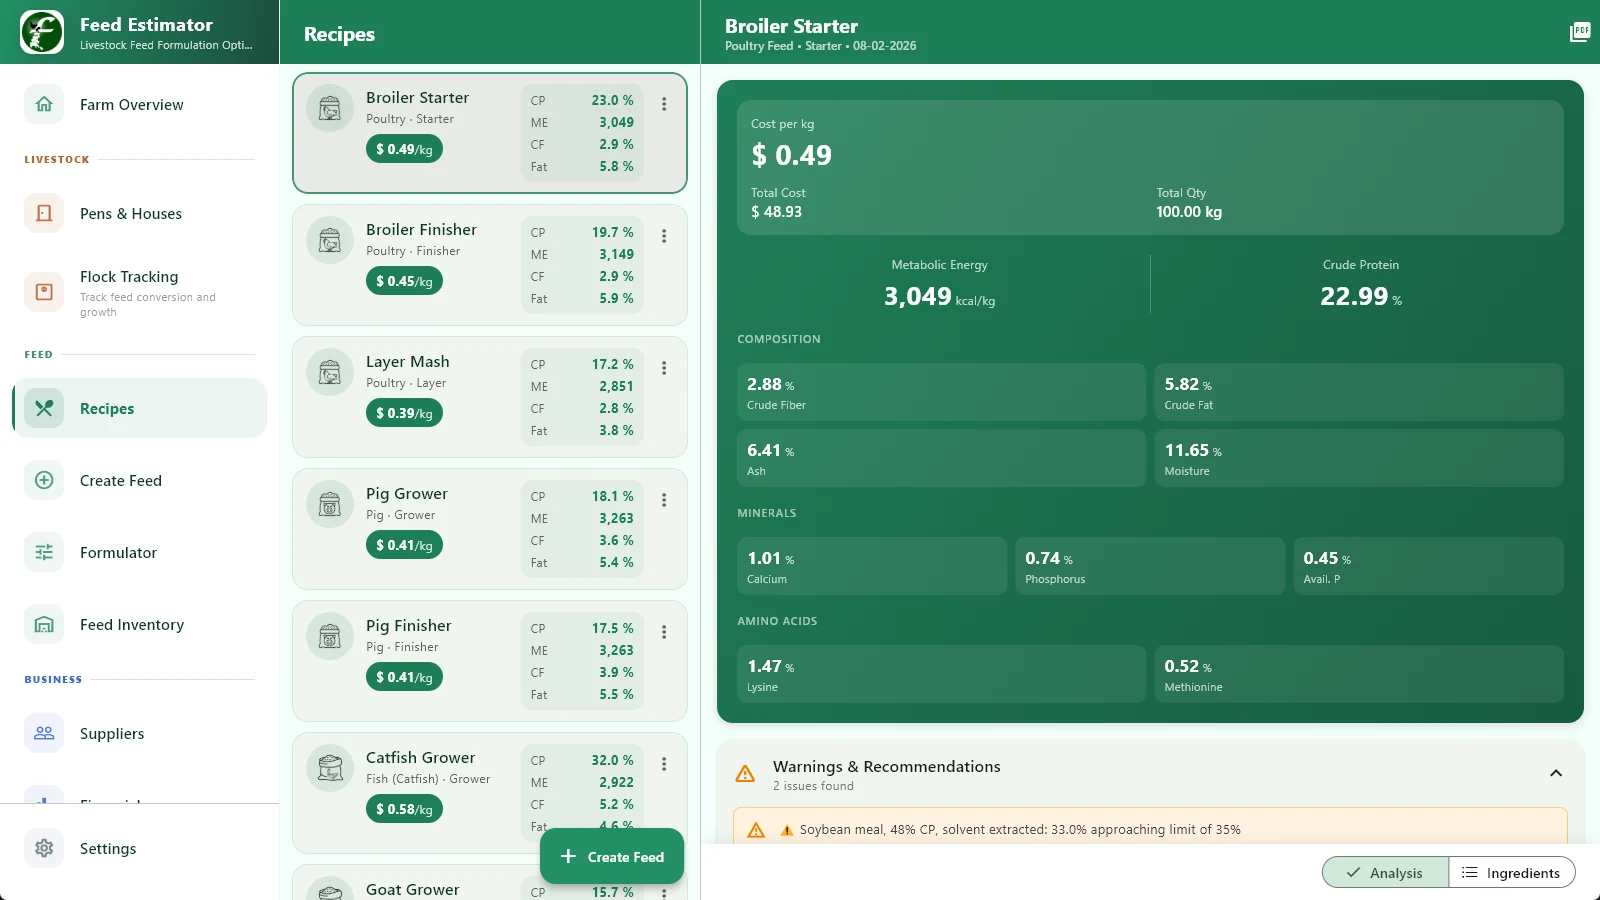The image size is (1600, 900).
Task: Click the Suppliers people icon
Action: [x=44, y=733]
